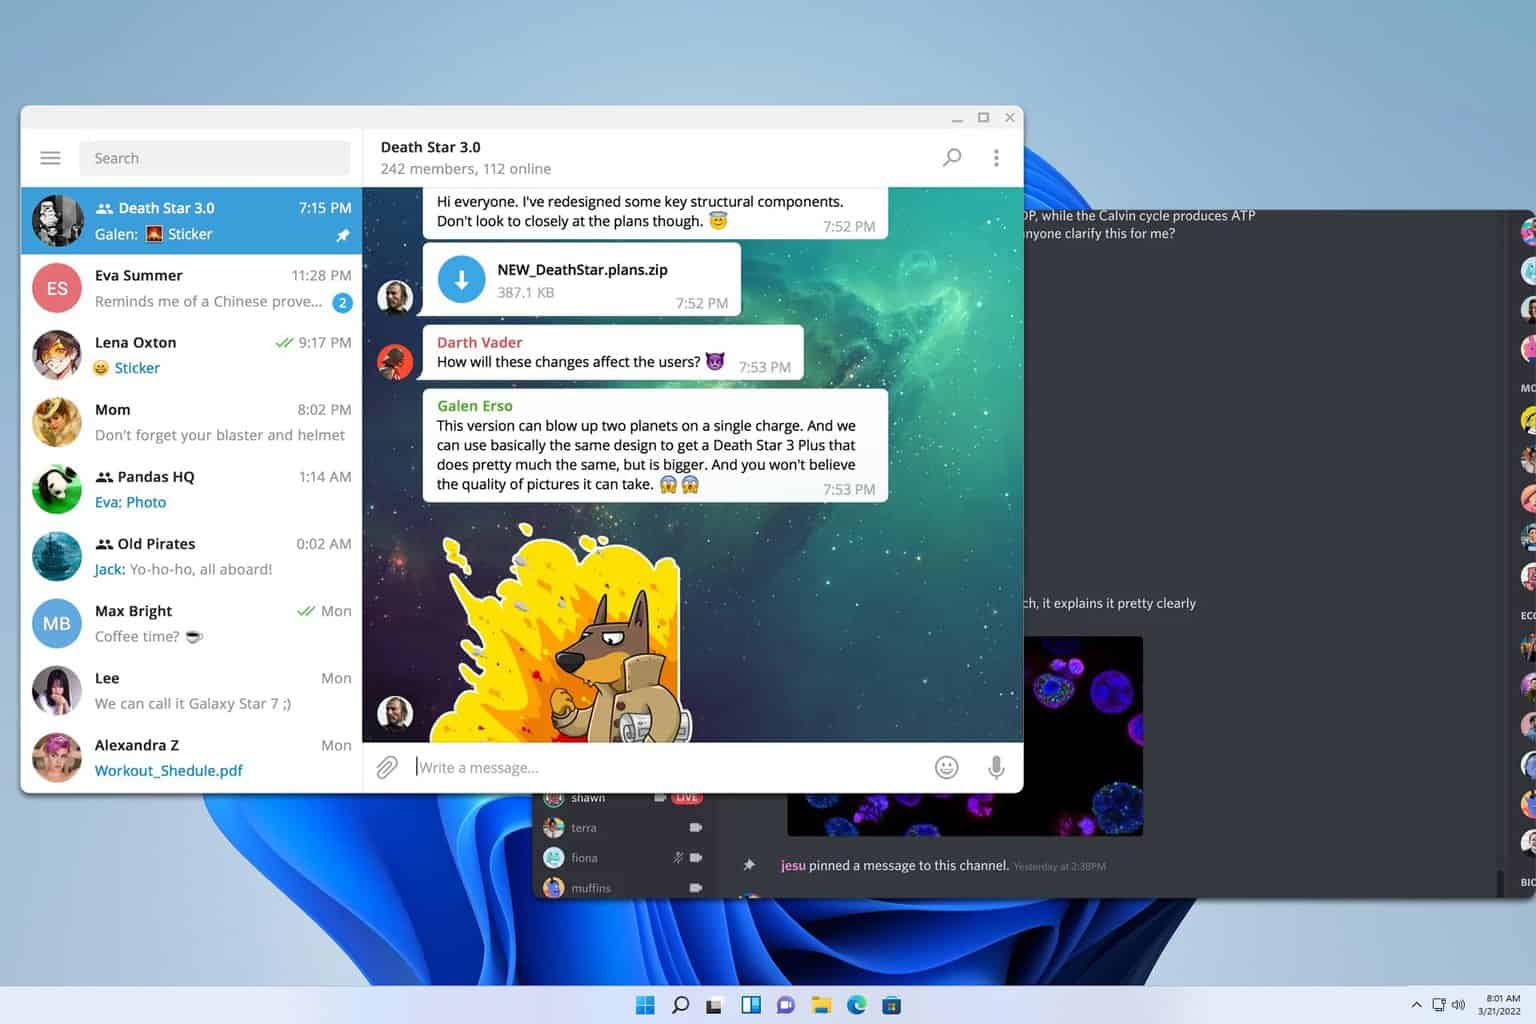Click Max Bright's MB avatar

(x=57, y=624)
